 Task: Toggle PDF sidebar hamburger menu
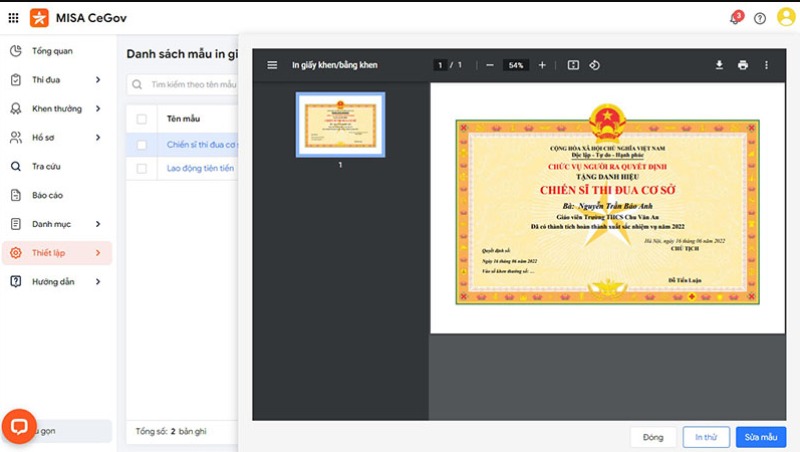tap(272, 65)
